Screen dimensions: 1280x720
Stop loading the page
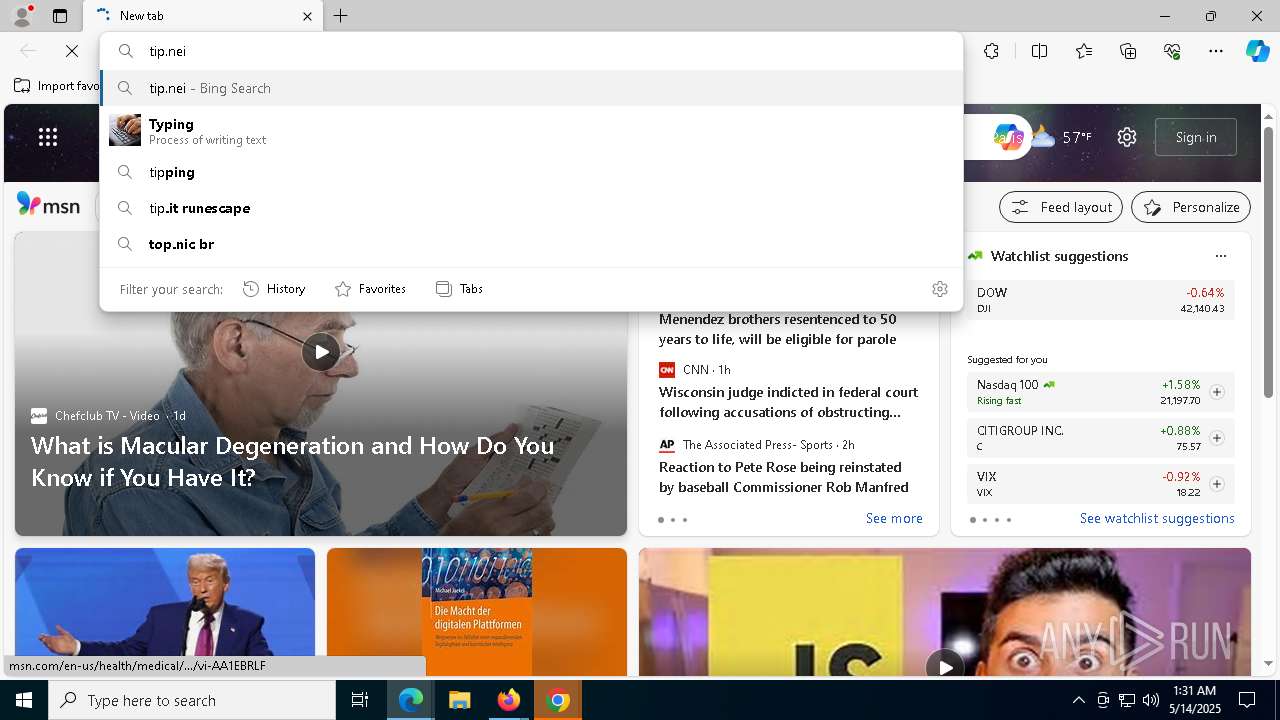click(72, 51)
